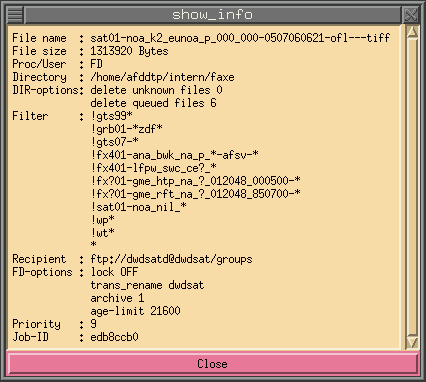Click Job-ID value edb8ccb0
Viewport: 426px width, 382px height.
pos(114,337)
